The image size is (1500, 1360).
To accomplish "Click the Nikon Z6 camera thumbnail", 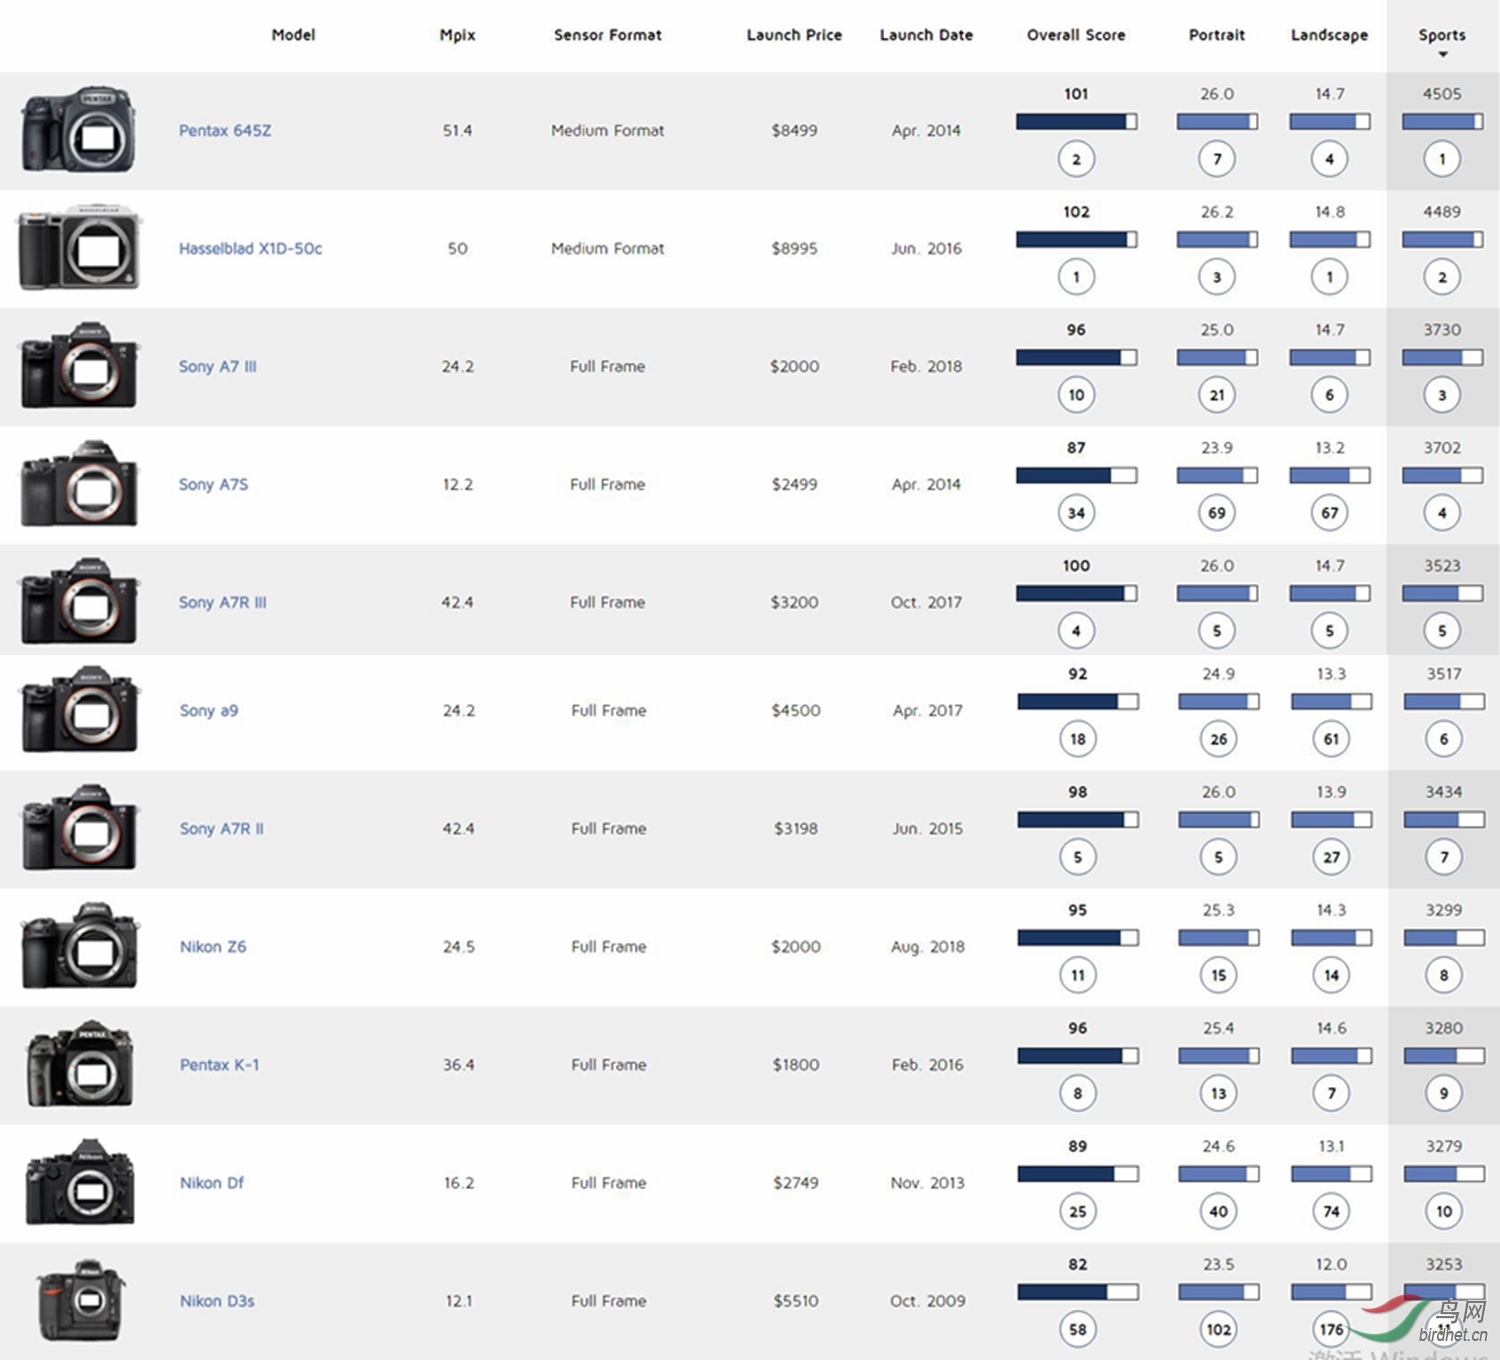I will pyautogui.click(x=80, y=946).
